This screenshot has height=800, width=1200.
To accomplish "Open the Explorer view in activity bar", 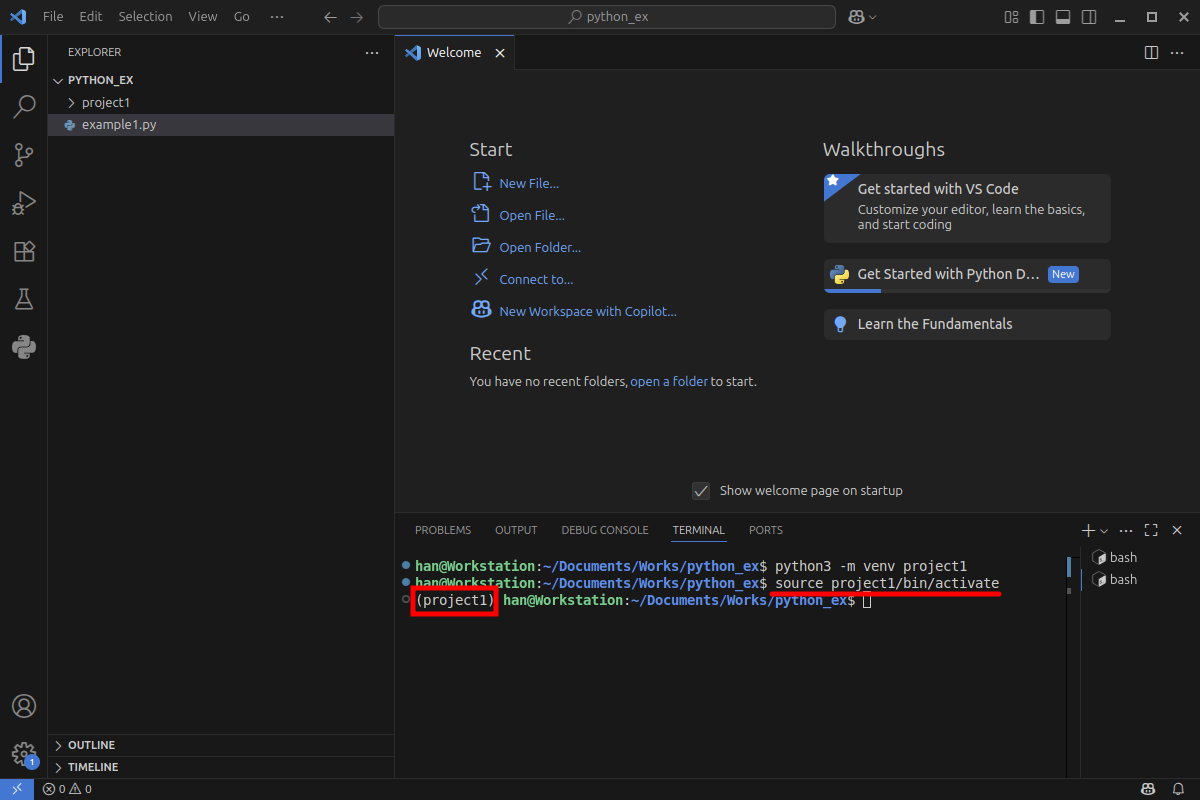I will (24, 59).
